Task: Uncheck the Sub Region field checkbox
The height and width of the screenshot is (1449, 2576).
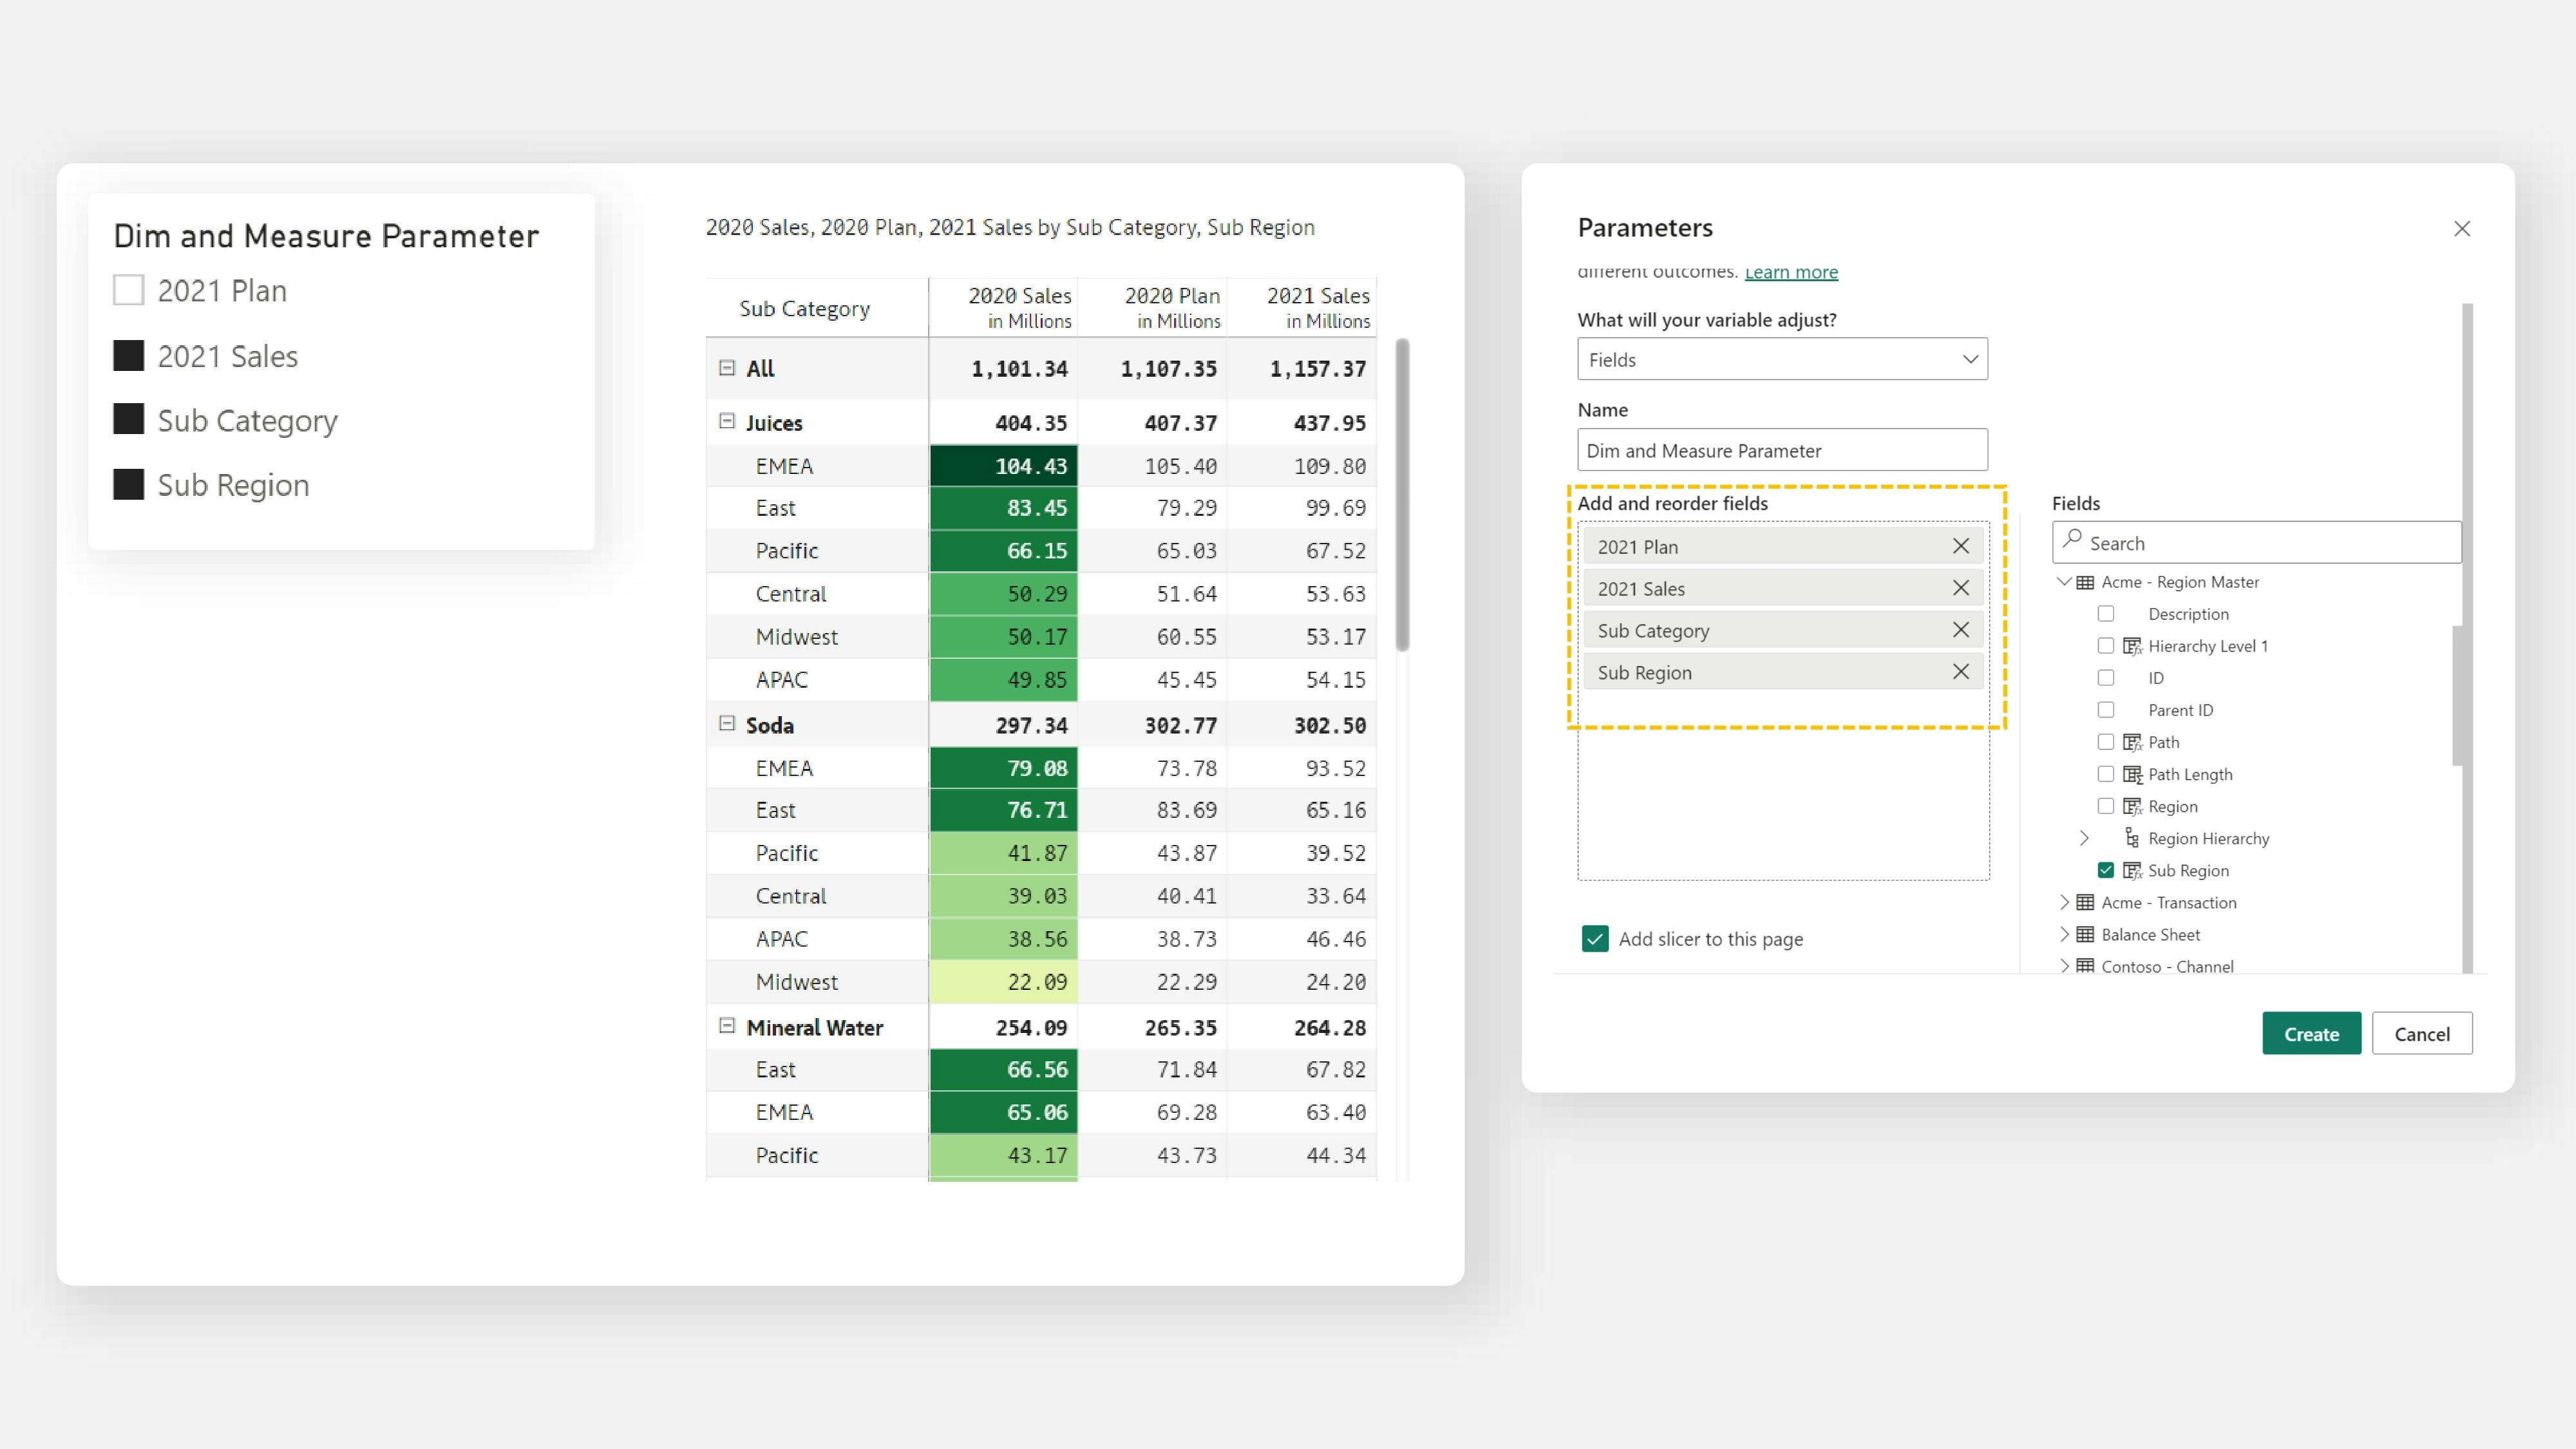Action: pos(2106,870)
